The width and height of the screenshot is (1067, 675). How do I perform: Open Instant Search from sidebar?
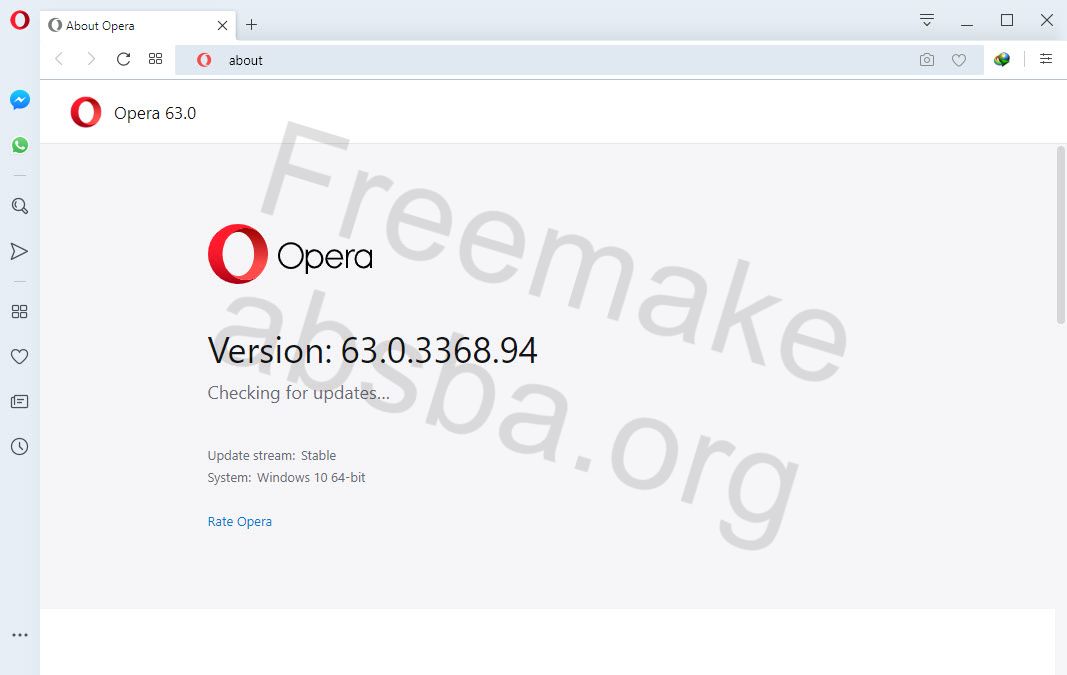click(20, 206)
